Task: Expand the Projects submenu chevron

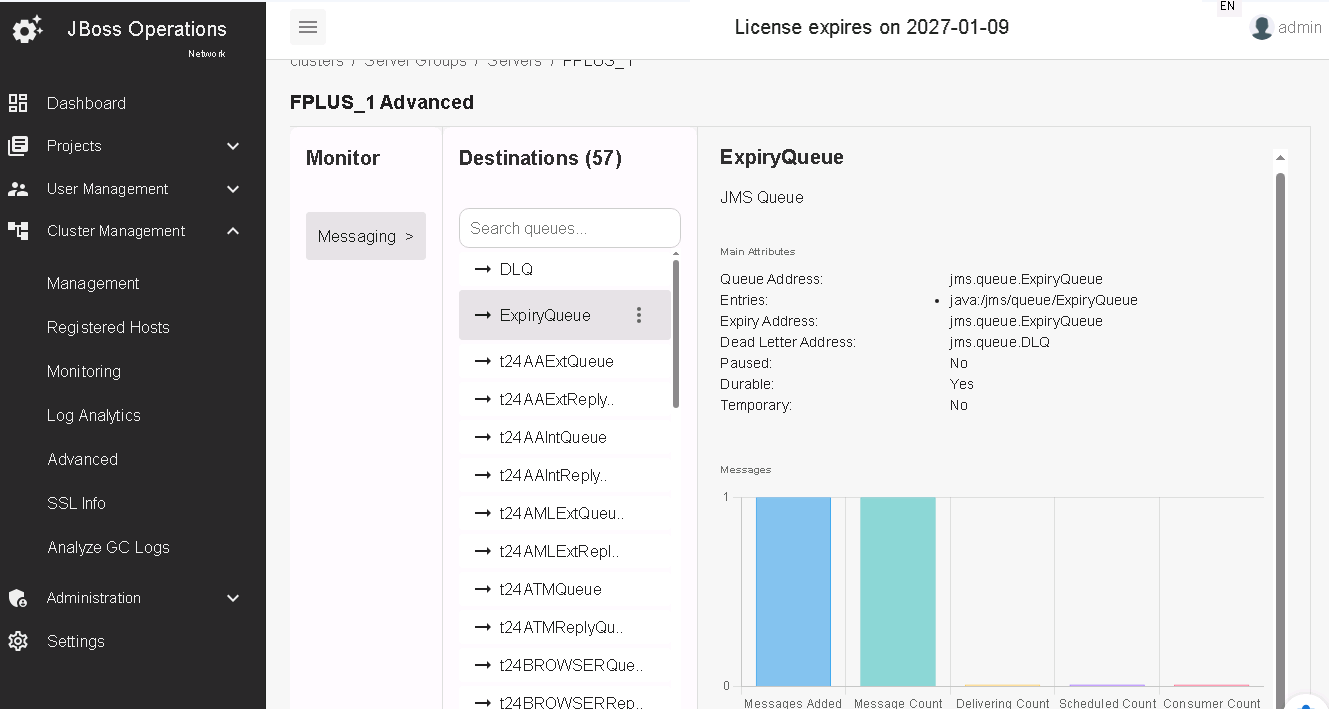Action: 233,146
